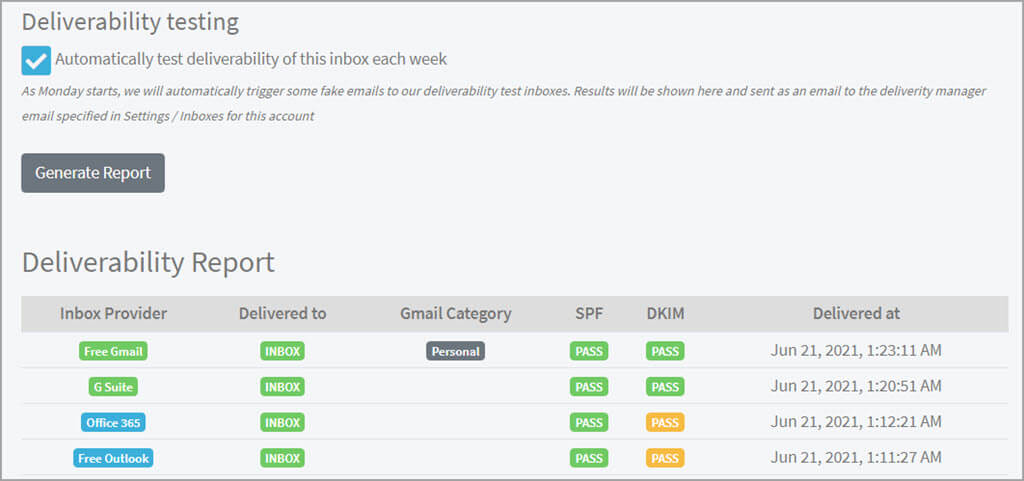Click the INBOX badge in Free Gmail row

[283, 351]
